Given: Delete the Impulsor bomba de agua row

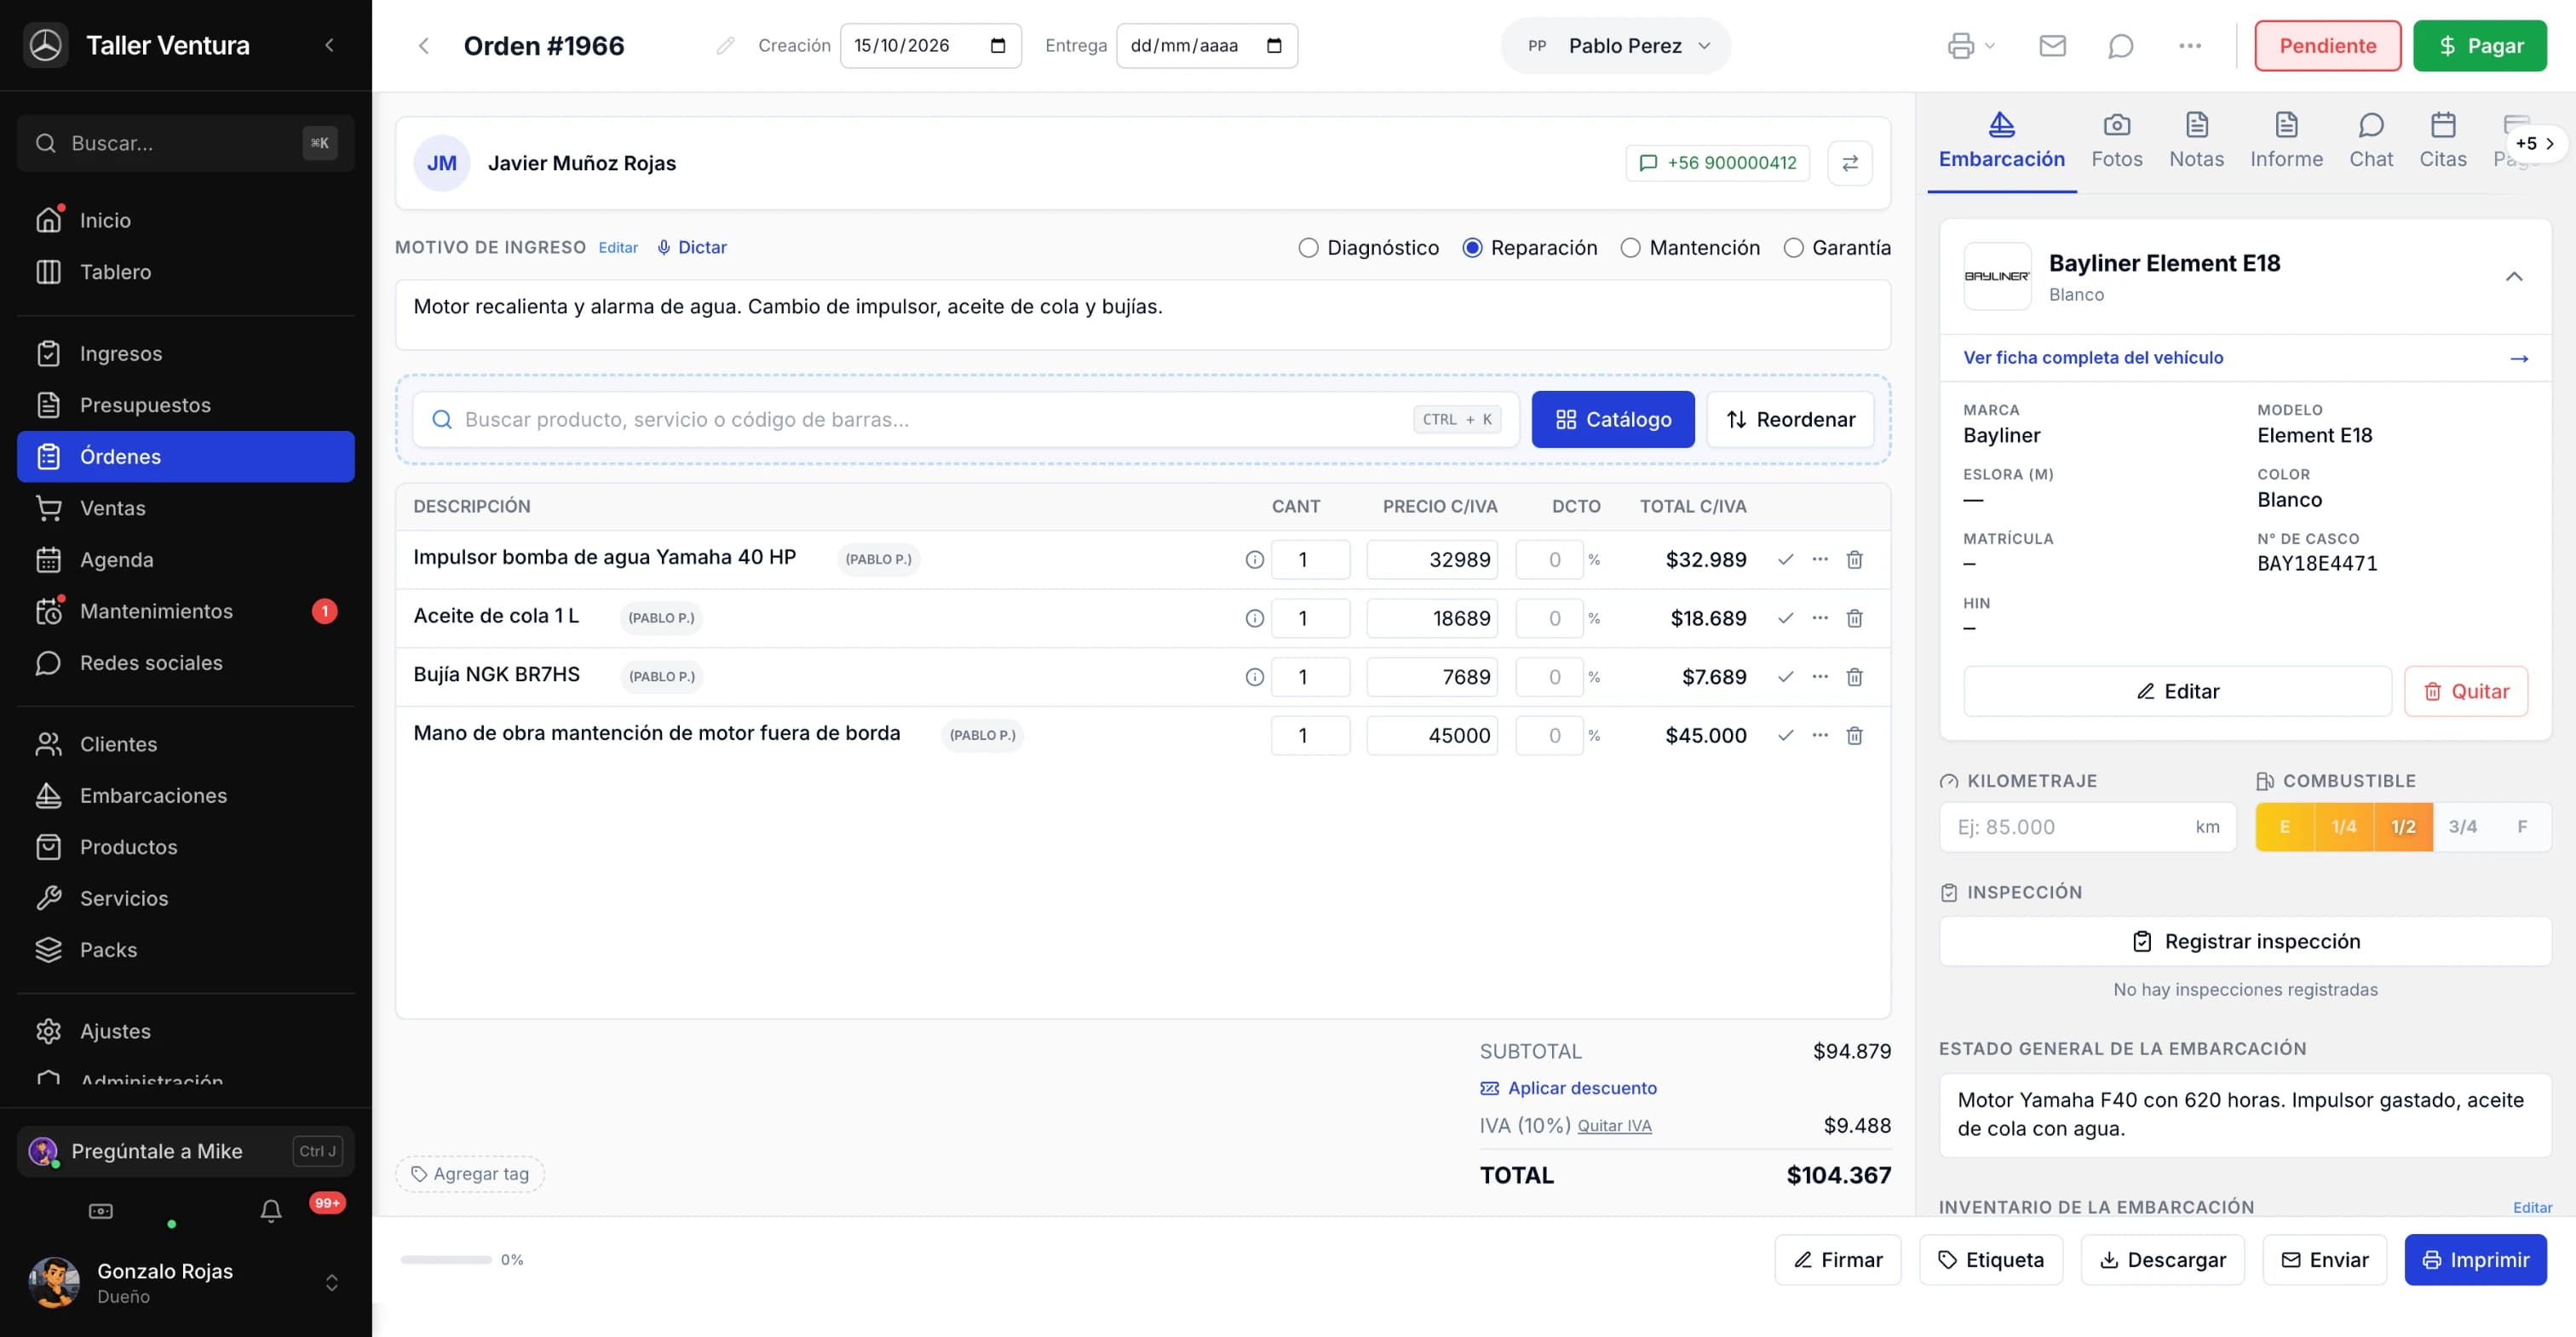Looking at the screenshot, I should pyautogui.click(x=1854, y=560).
